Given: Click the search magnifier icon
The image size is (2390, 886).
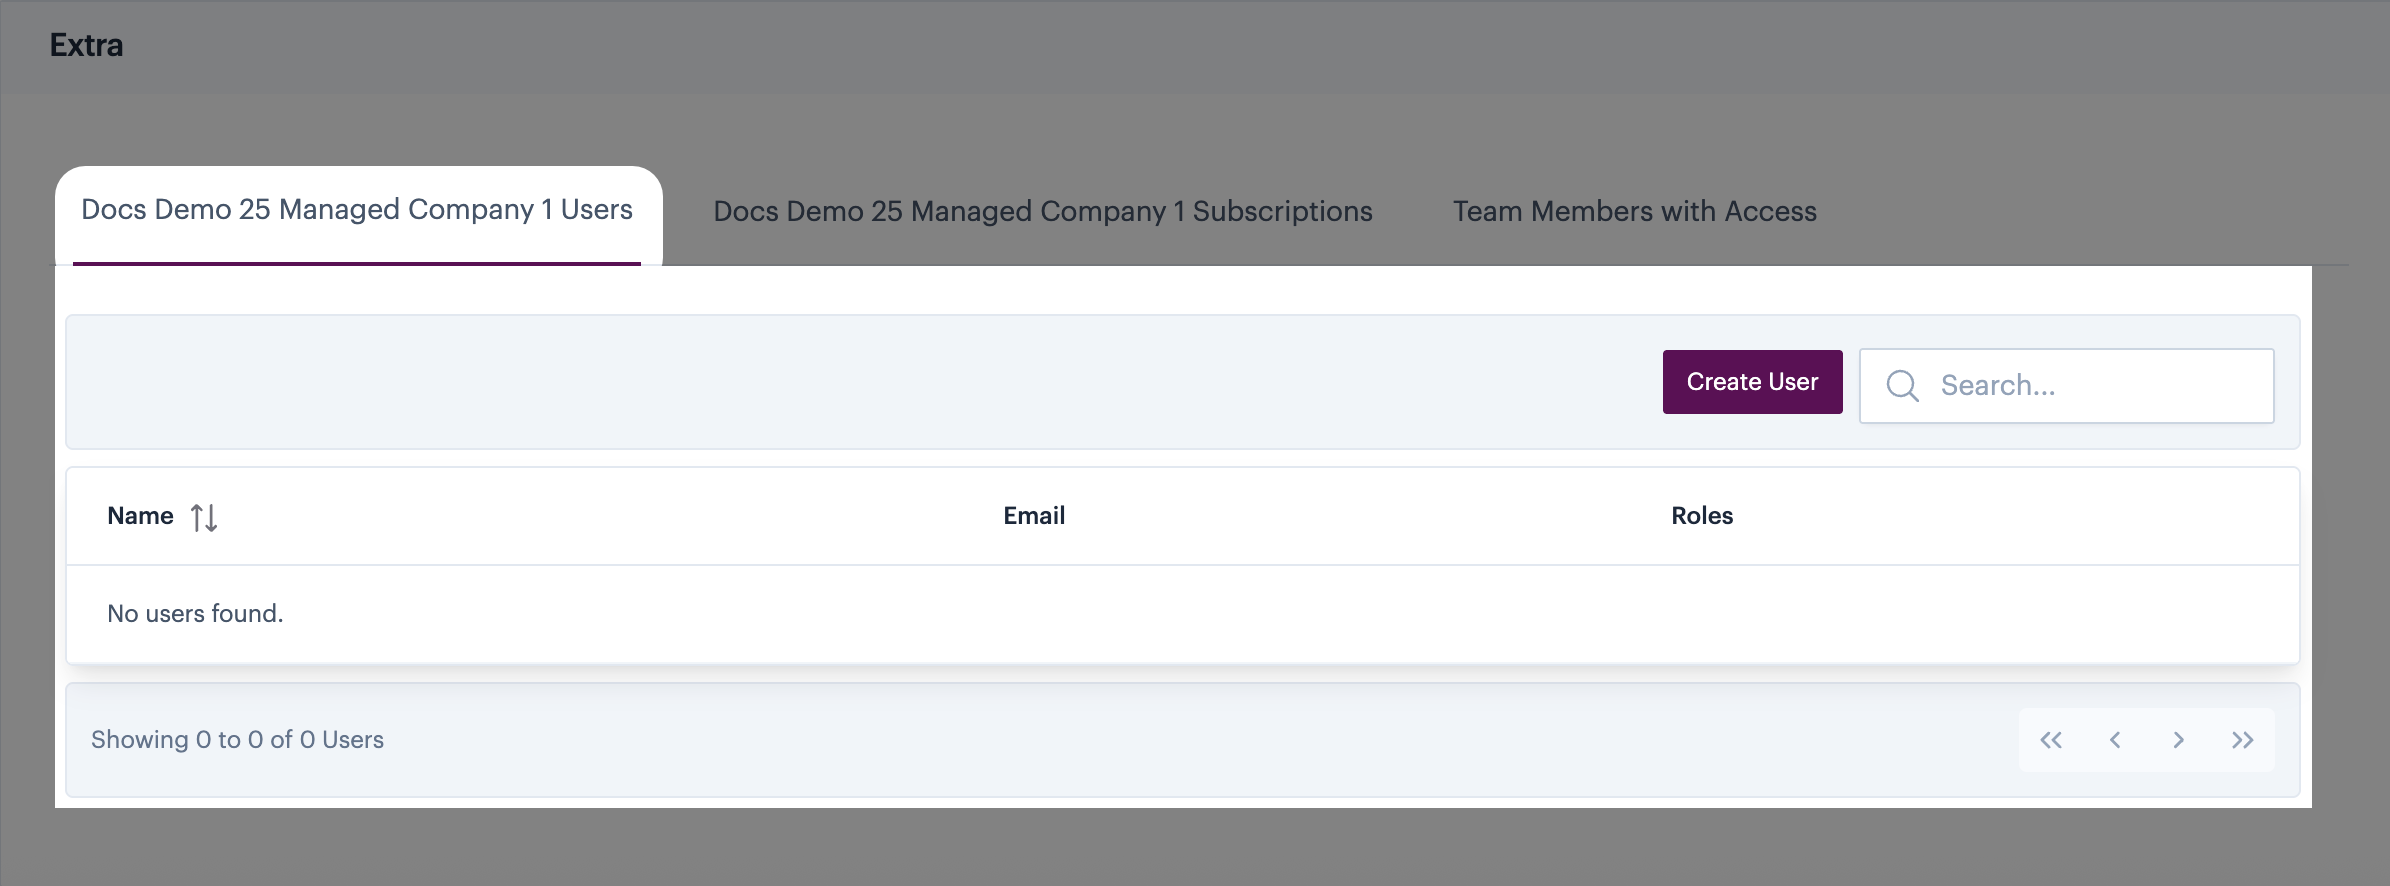Looking at the screenshot, I should pos(1902,386).
